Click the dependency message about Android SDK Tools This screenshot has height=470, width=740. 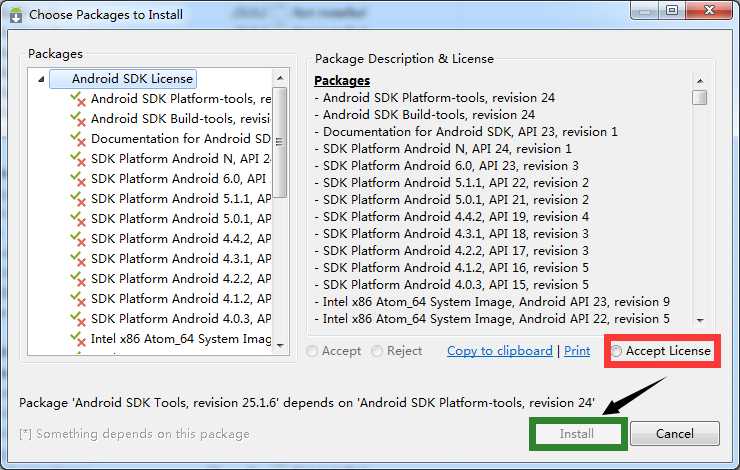click(307, 403)
